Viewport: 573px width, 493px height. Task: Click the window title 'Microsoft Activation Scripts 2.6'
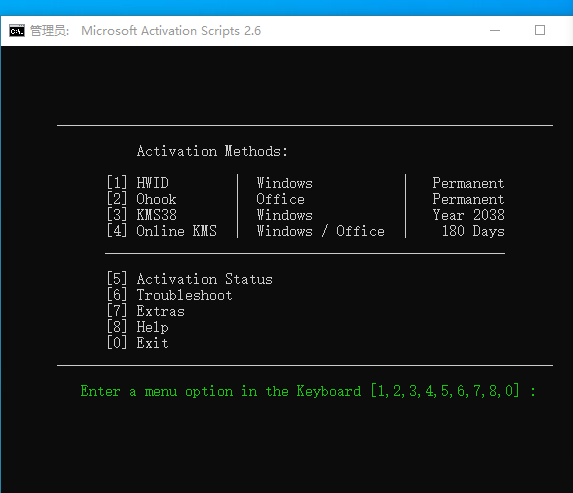171,31
